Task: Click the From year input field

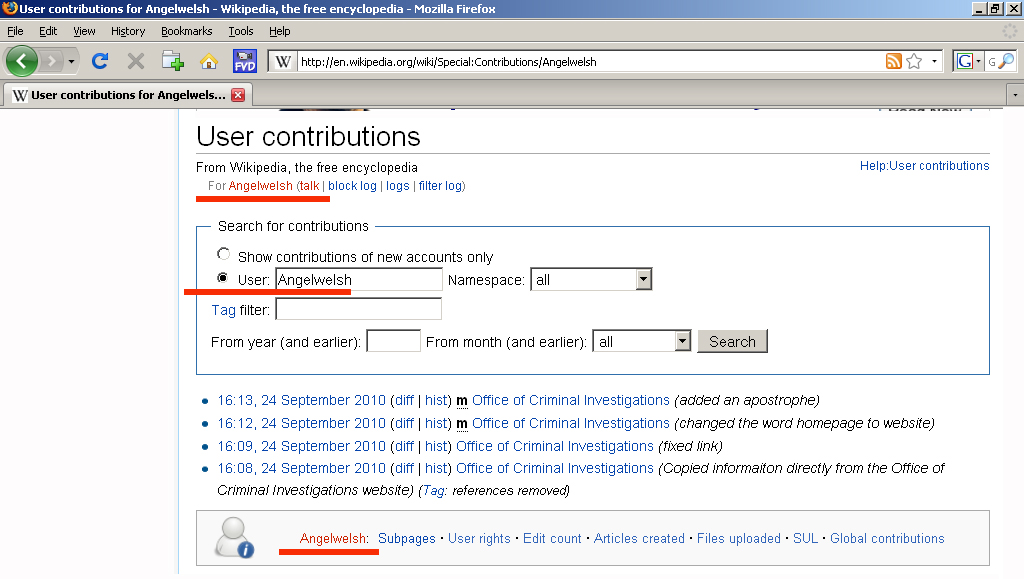Action: tap(393, 341)
